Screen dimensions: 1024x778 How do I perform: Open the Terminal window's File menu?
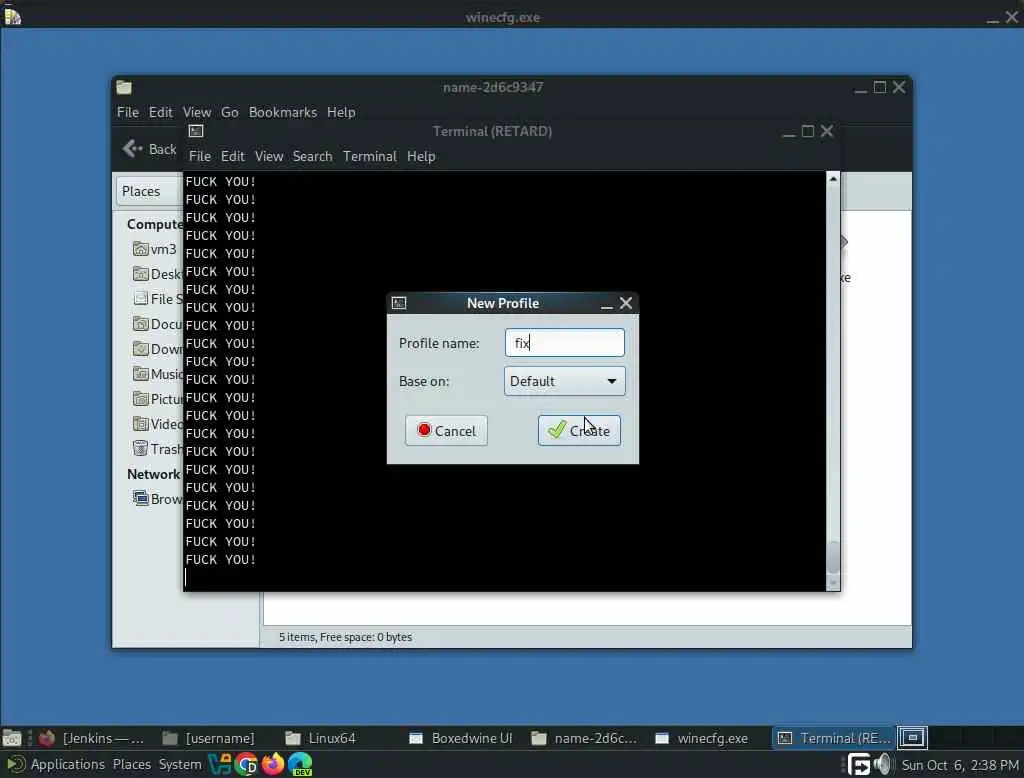[x=200, y=156]
